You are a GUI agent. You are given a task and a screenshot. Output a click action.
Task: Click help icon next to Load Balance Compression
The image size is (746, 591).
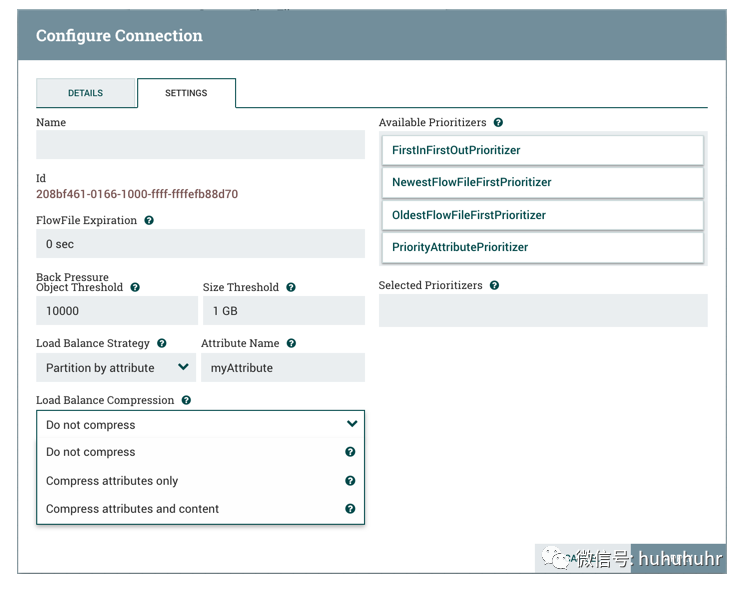186,400
